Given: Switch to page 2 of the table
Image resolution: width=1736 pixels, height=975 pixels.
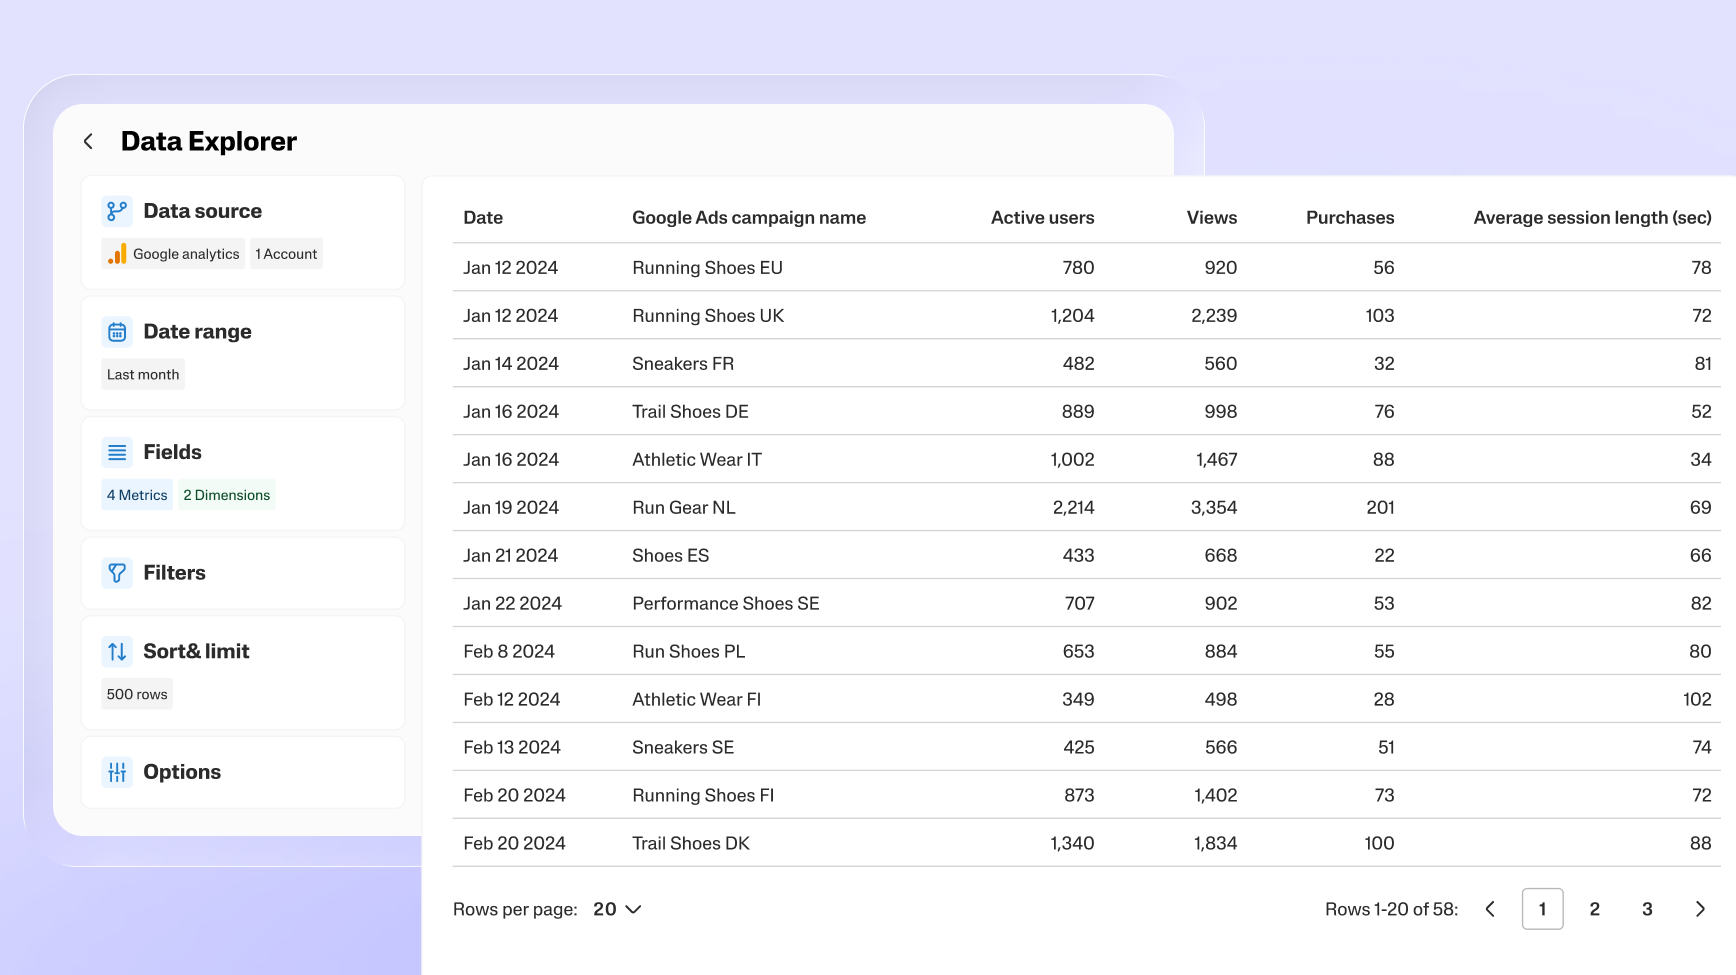Looking at the screenshot, I should [x=1594, y=909].
